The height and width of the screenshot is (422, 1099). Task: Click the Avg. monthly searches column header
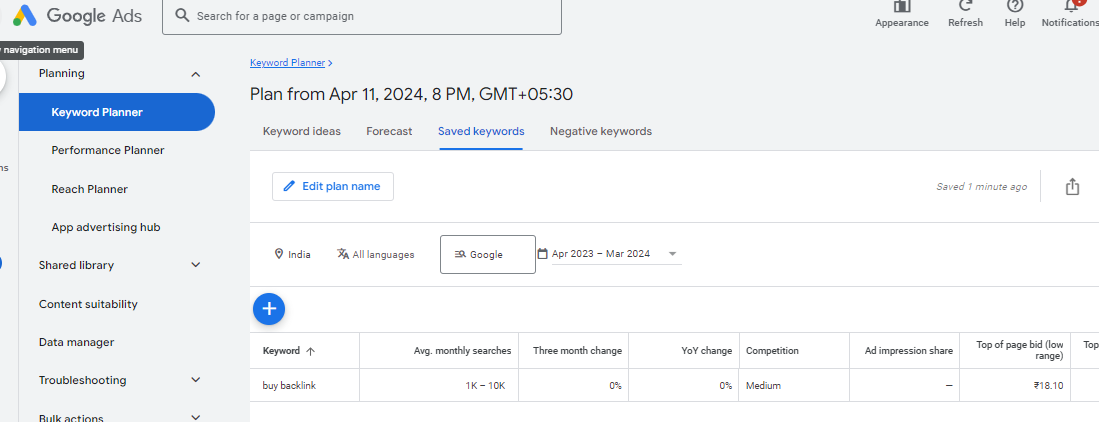click(463, 350)
